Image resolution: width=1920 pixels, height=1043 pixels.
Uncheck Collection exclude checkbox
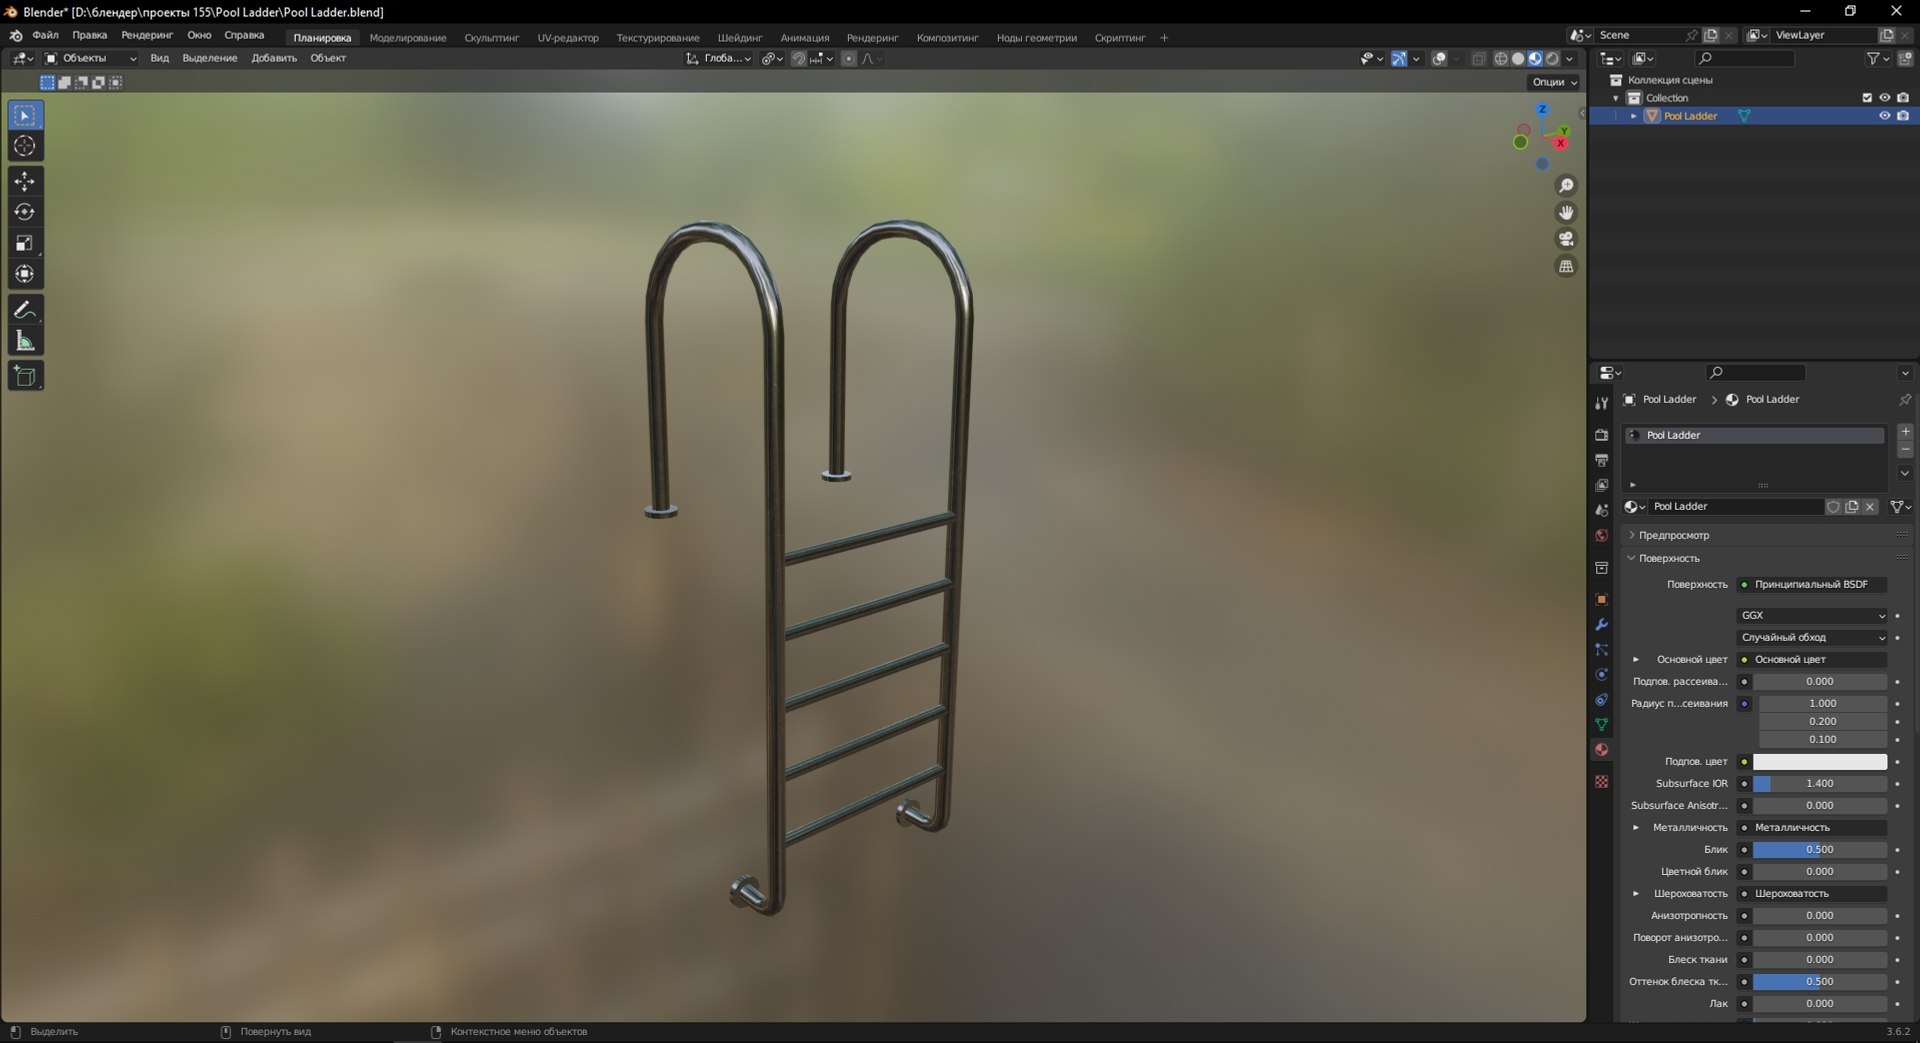[x=1866, y=98]
